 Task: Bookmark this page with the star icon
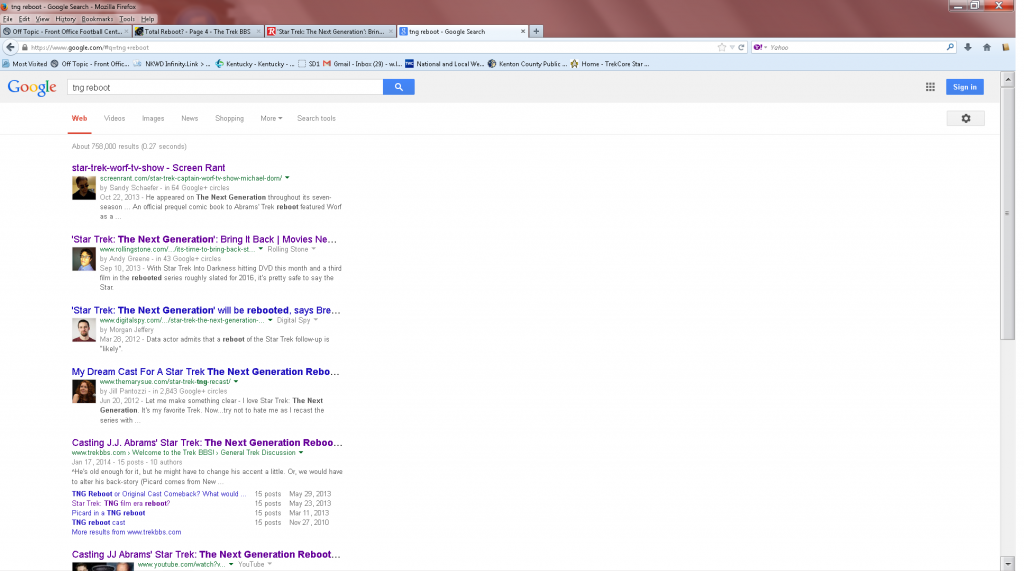pyautogui.click(x=722, y=47)
